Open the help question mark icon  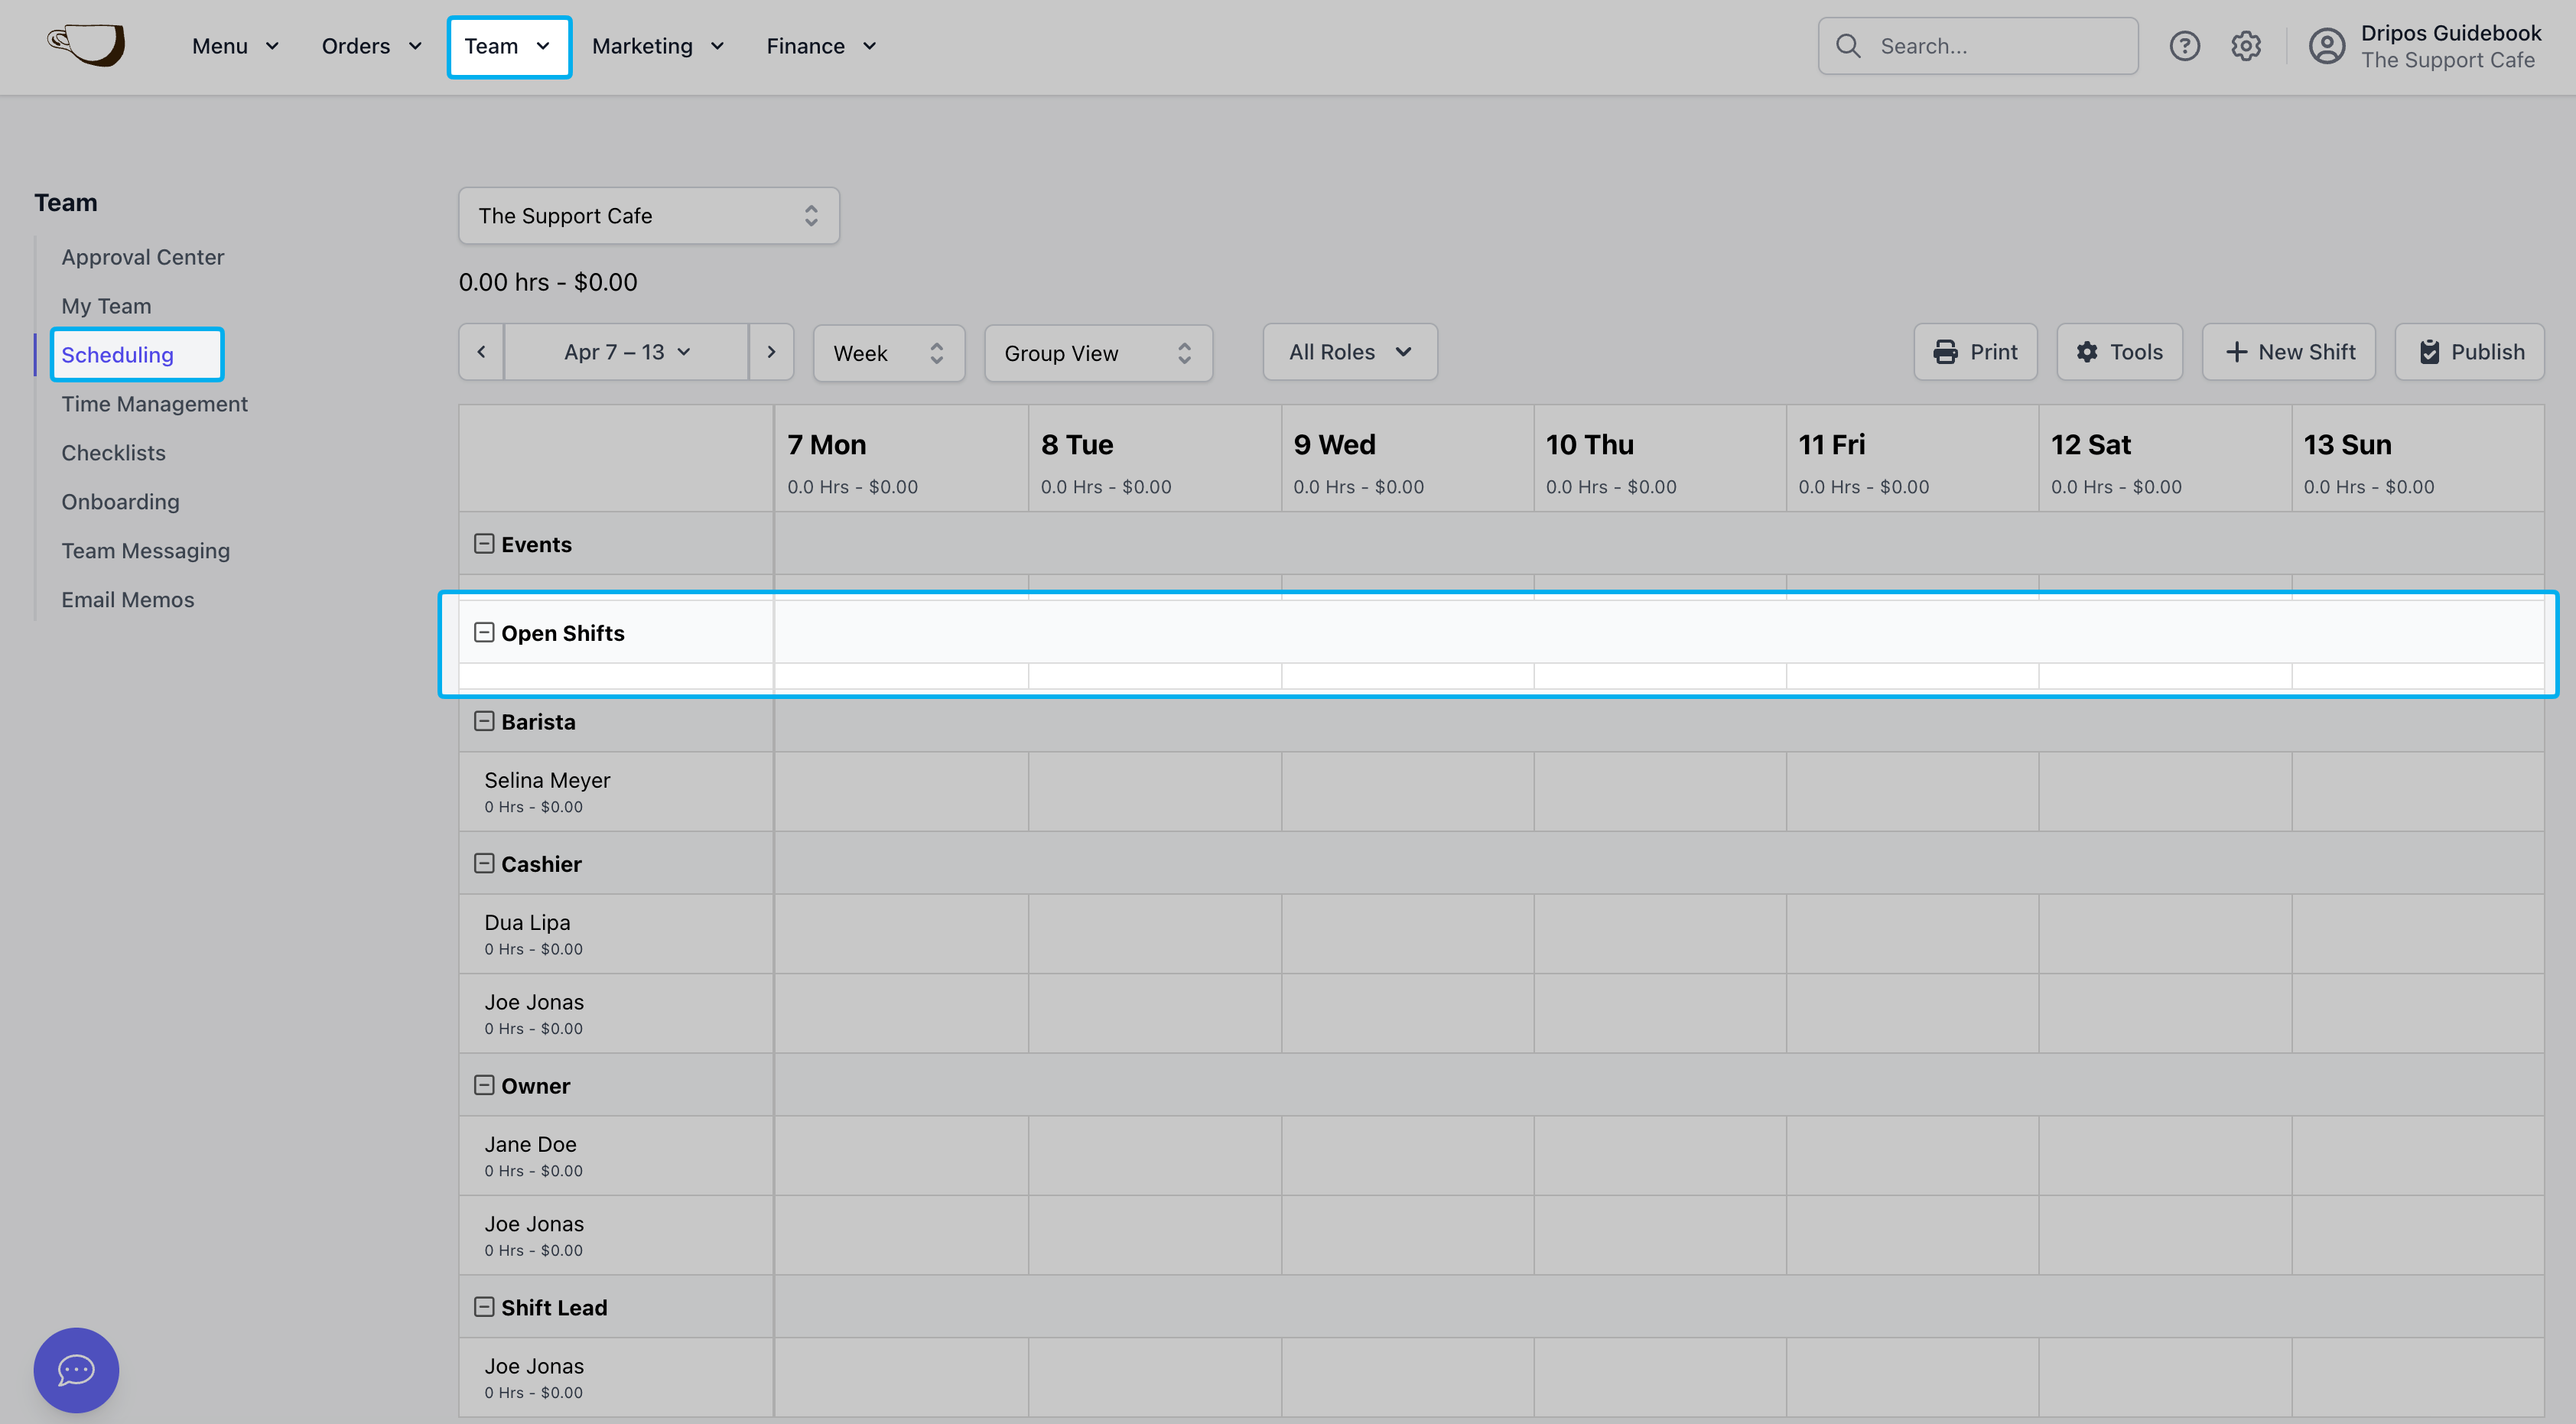pyautogui.click(x=2184, y=46)
